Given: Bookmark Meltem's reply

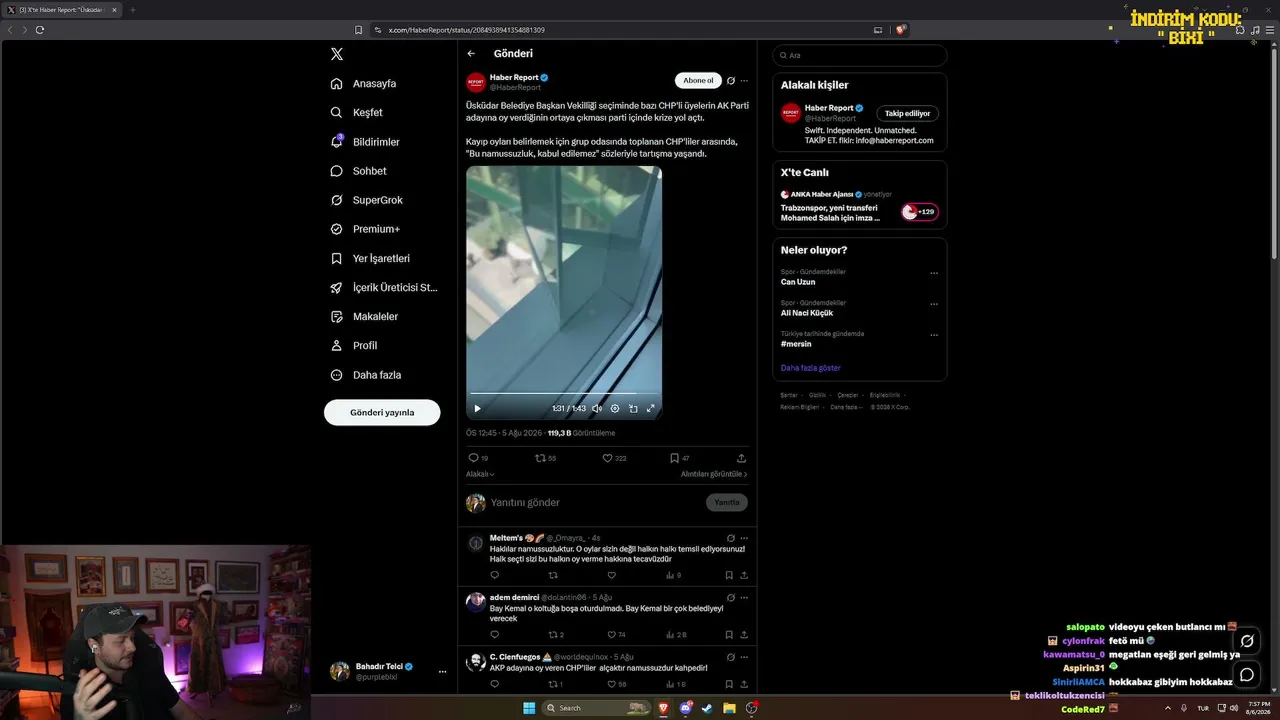Looking at the screenshot, I should [729, 575].
